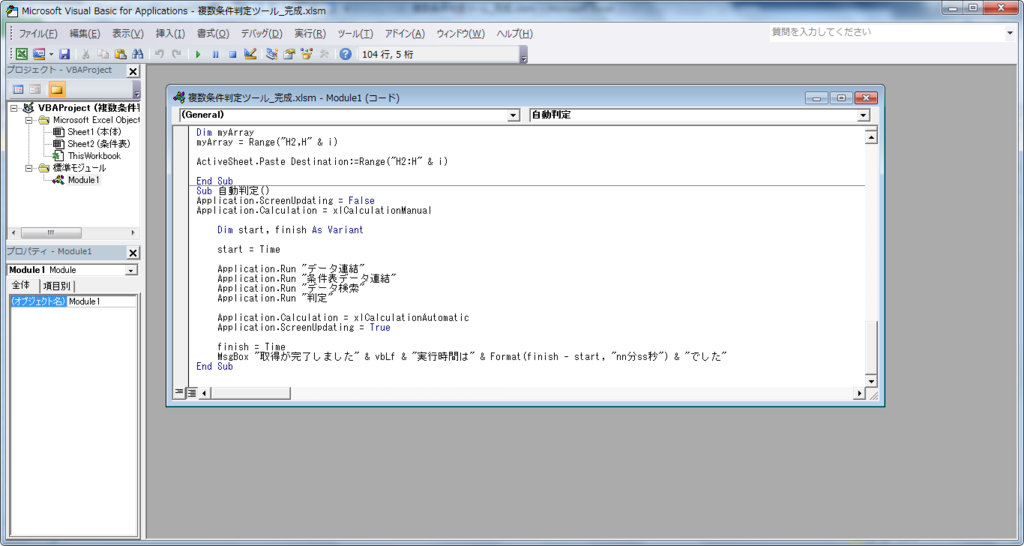
Task: Click the Project pane horizontal scrollbar thumb
Action: coord(51,233)
